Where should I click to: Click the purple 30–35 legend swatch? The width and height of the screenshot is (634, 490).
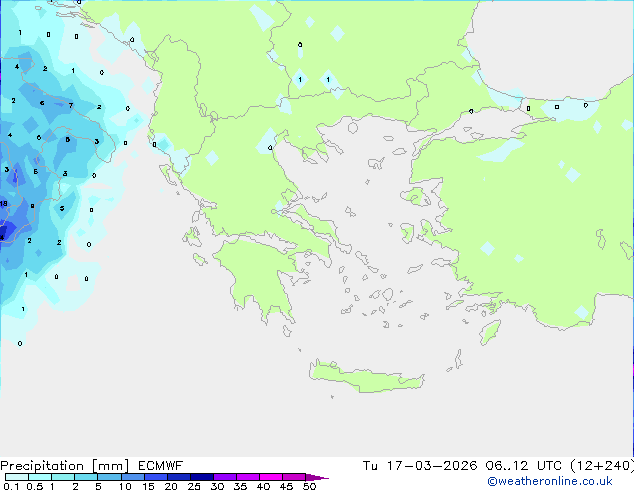[224, 477]
